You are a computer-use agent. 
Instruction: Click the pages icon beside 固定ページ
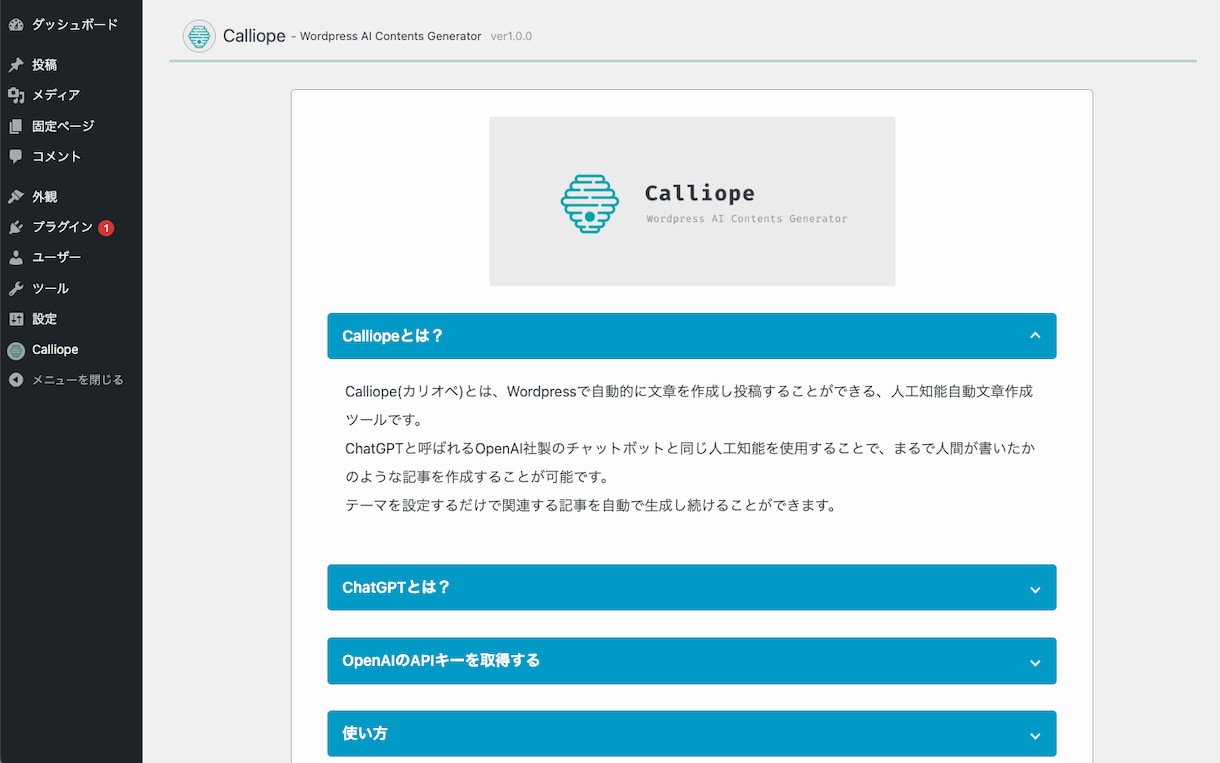pyautogui.click(x=16, y=126)
